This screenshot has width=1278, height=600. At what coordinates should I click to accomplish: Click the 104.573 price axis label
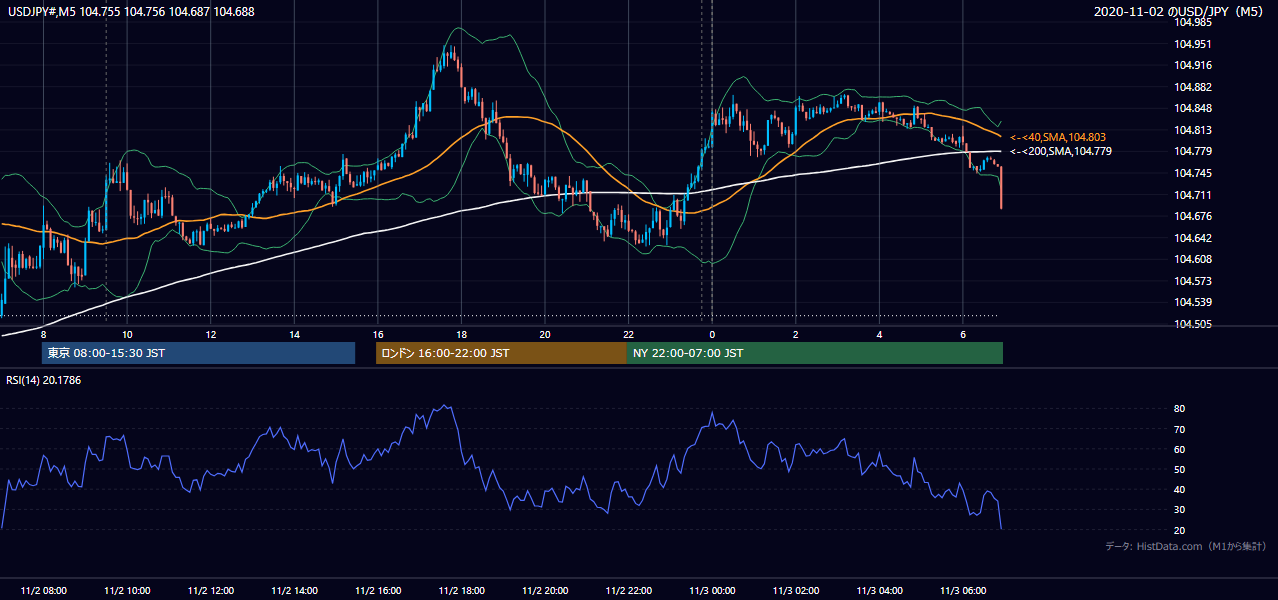coord(1193,281)
